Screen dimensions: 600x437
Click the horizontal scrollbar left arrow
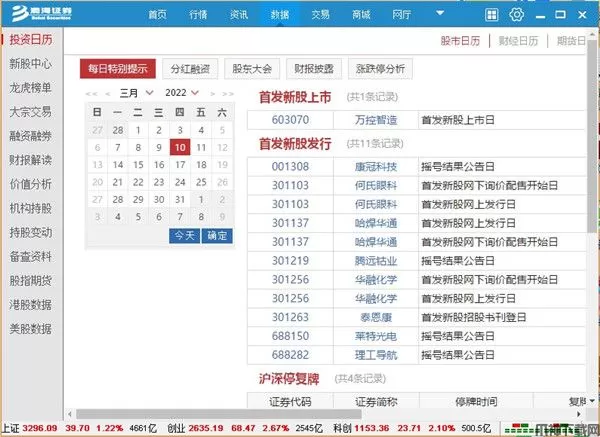(x=70, y=414)
